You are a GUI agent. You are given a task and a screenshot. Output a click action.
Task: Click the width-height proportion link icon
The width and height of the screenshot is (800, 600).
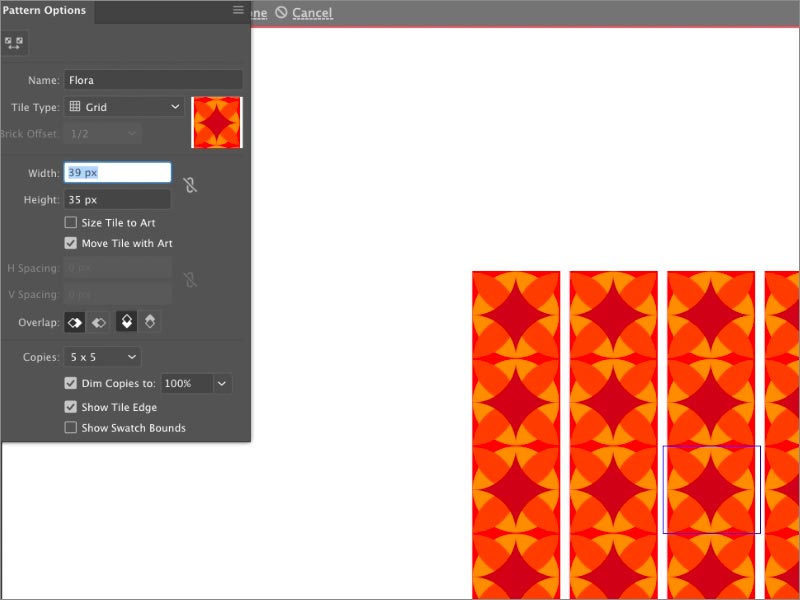pos(190,185)
